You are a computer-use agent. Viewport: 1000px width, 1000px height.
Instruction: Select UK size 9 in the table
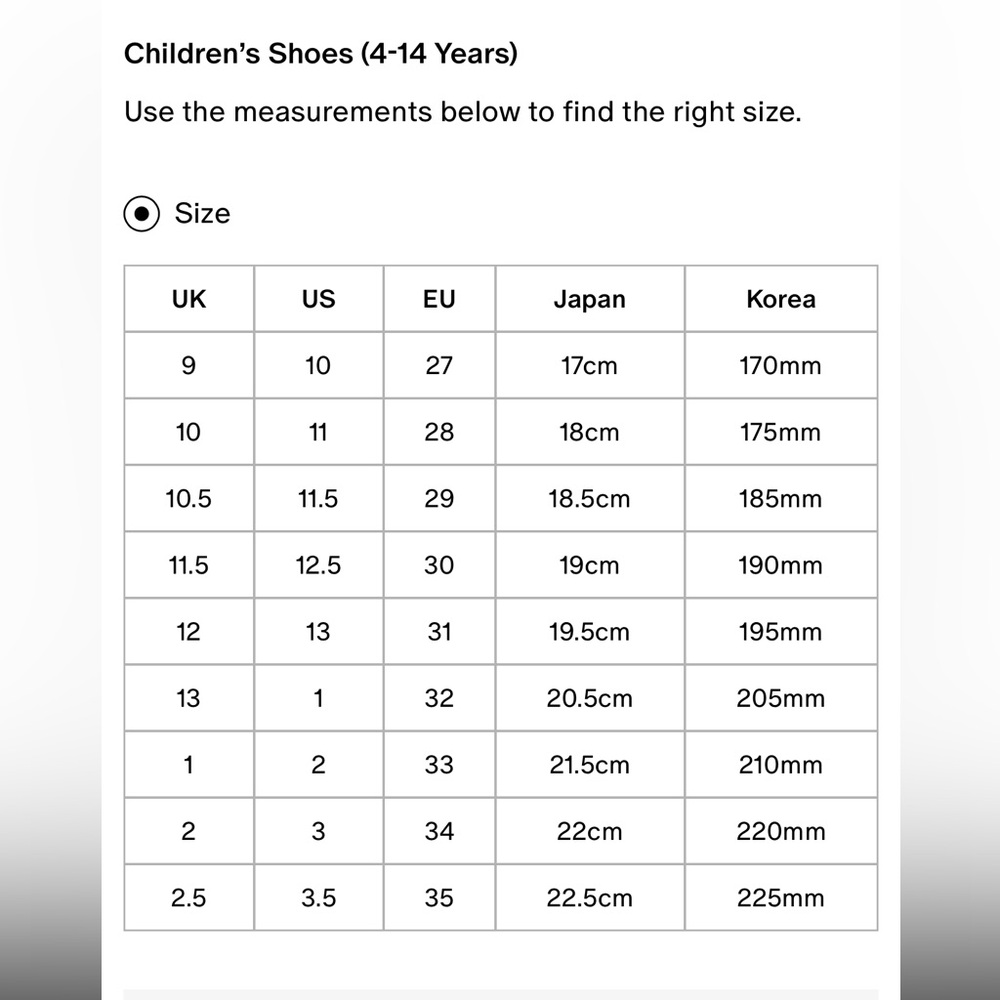point(188,365)
